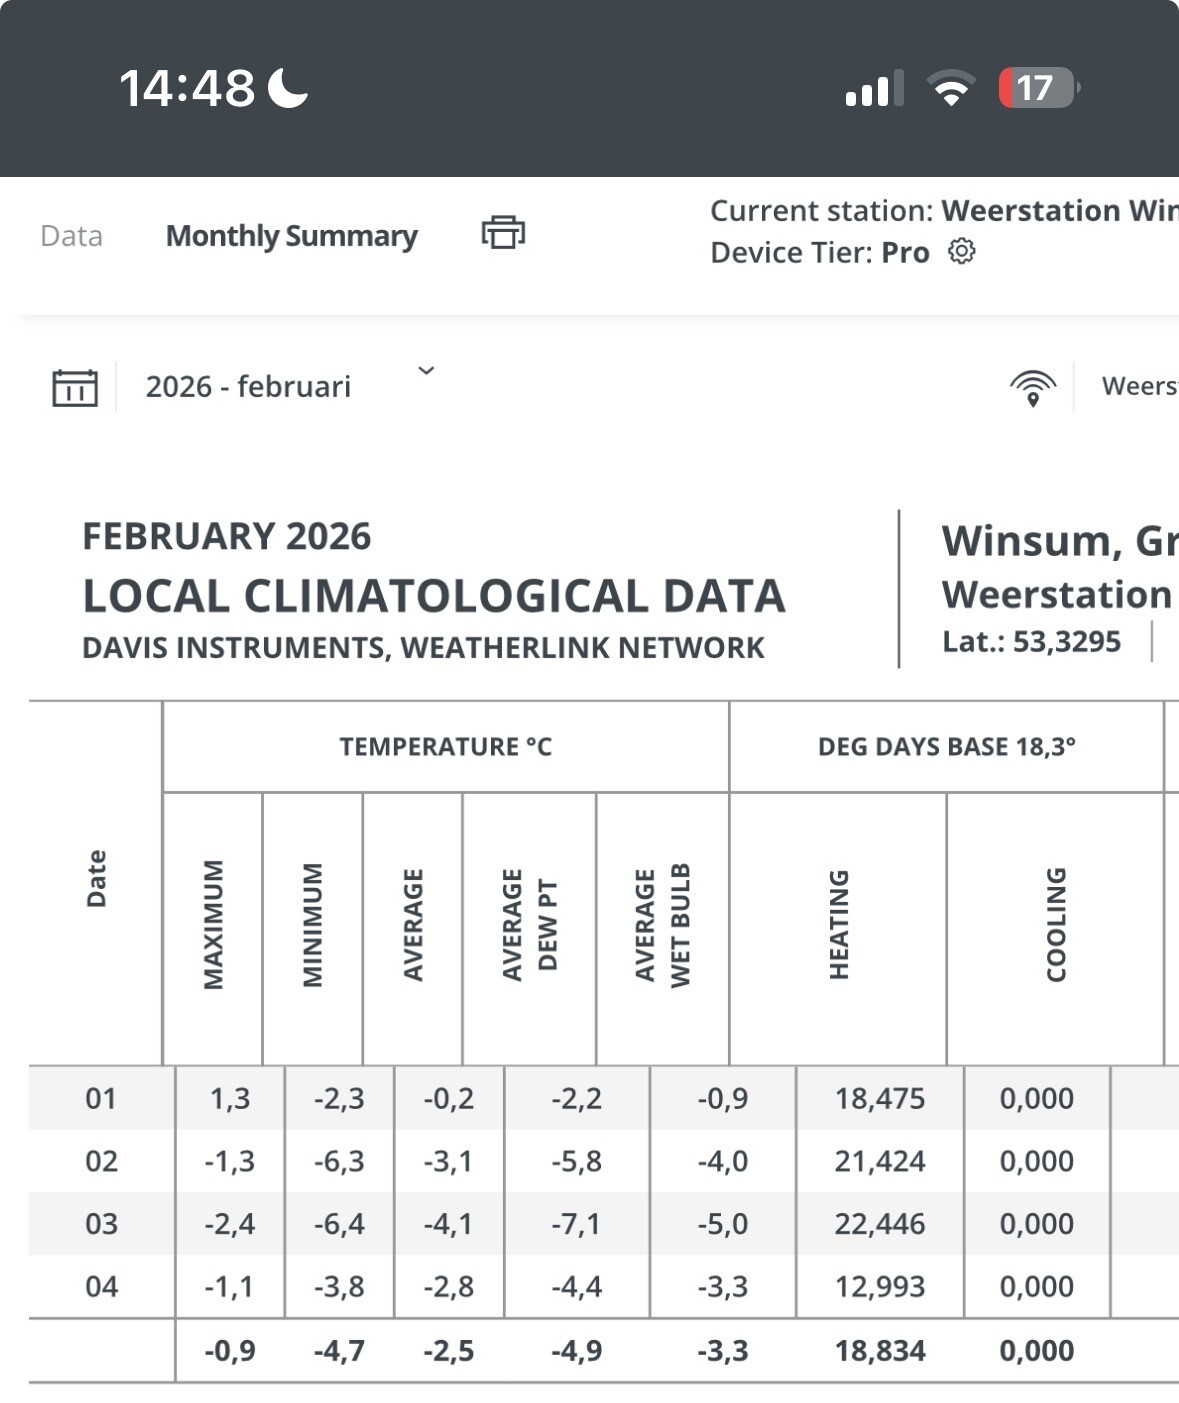Tap the cellular signal bars icon
The height and width of the screenshot is (1403, 1179).
(873, 89)
